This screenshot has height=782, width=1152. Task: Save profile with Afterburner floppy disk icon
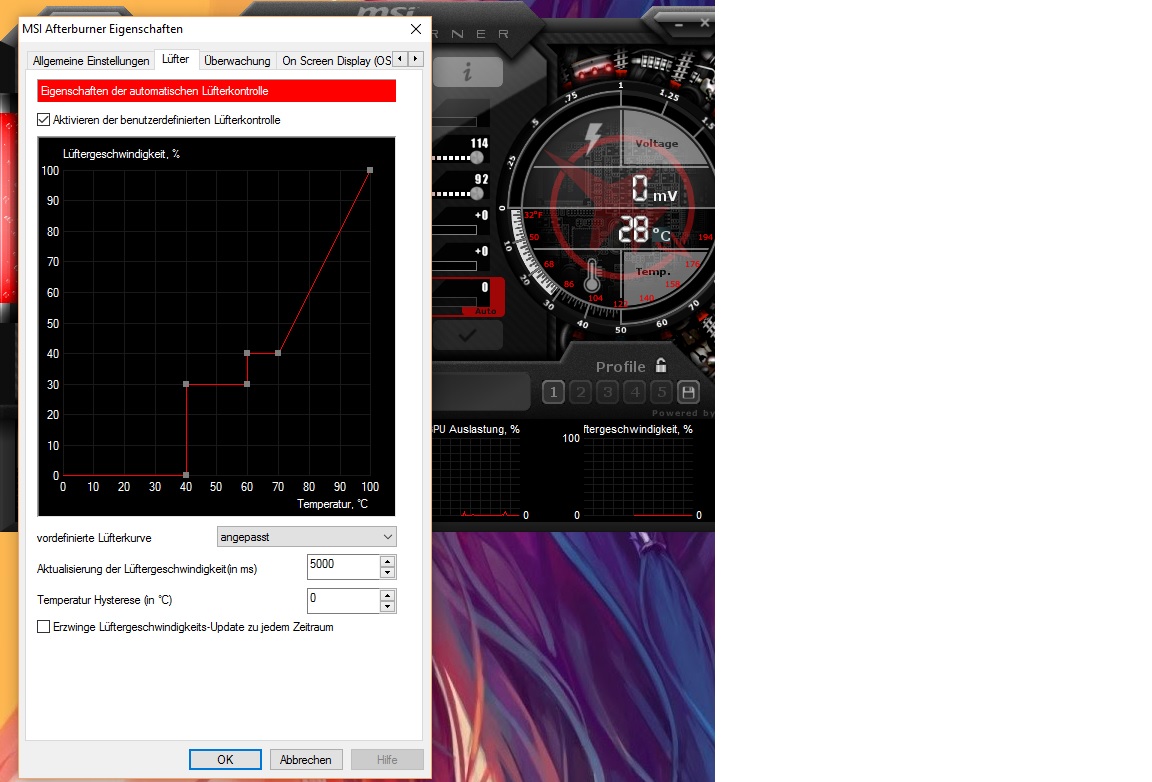[x=688, y=392]
